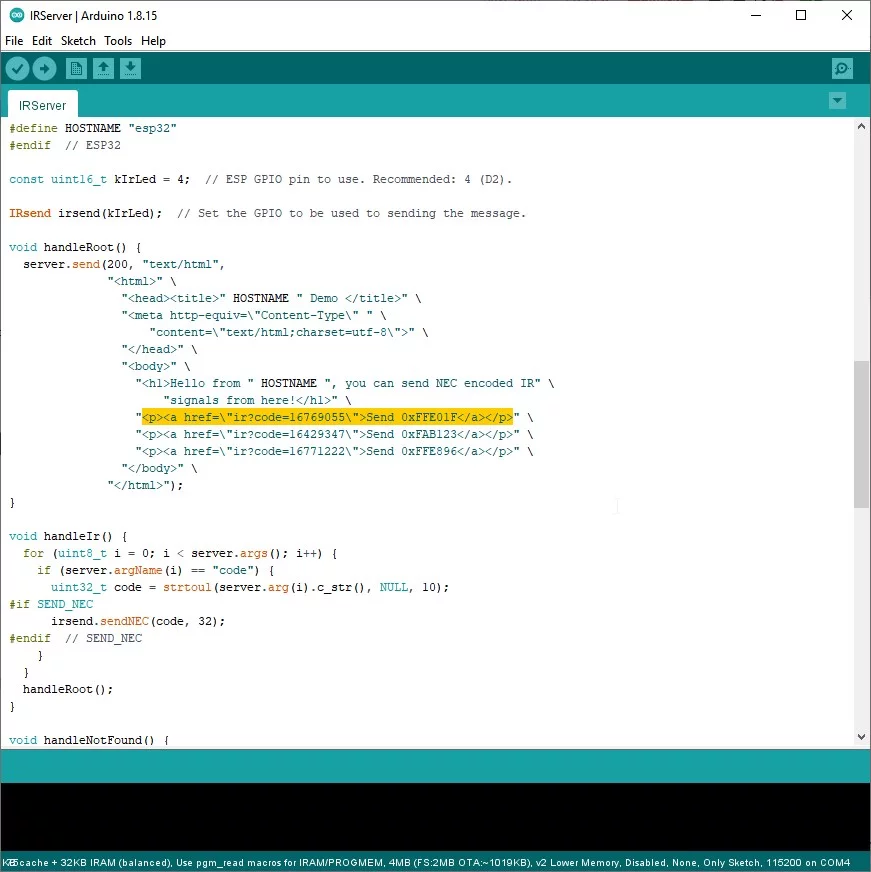Click the line with Send 0xFFE896
This screenshot has height=872, width=871.
point(334,452)
